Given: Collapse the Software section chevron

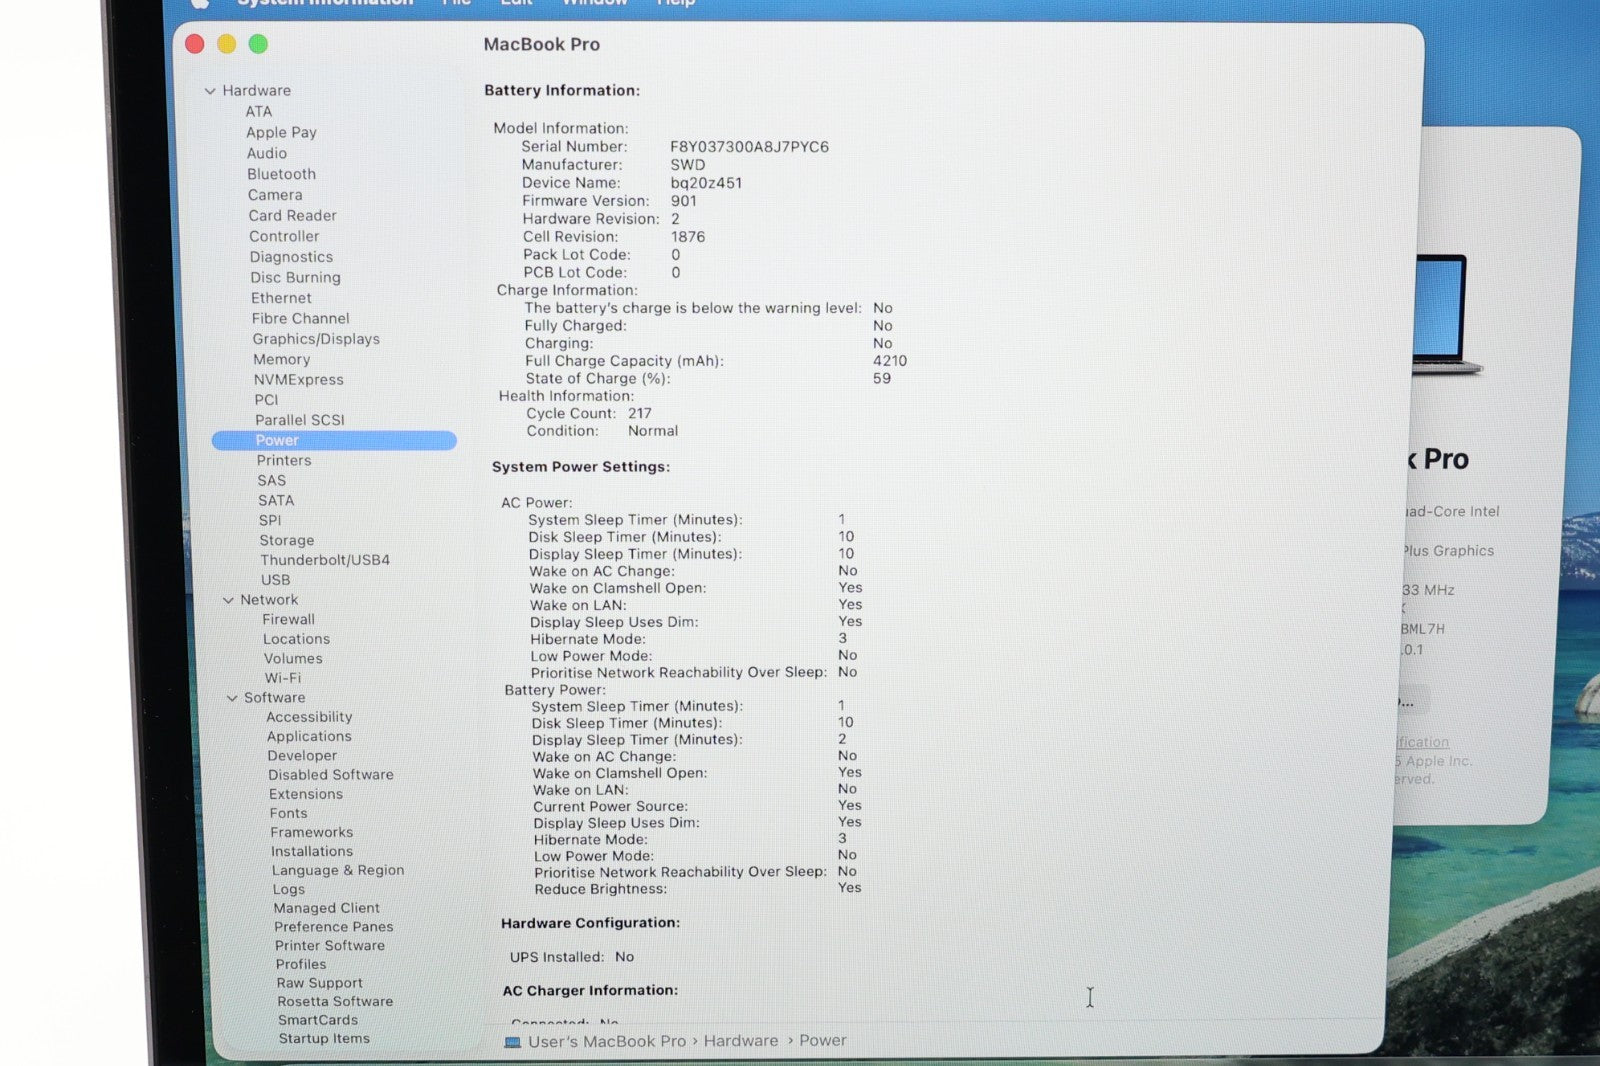Looking at the screenshot, I should (x=232, y=698).
